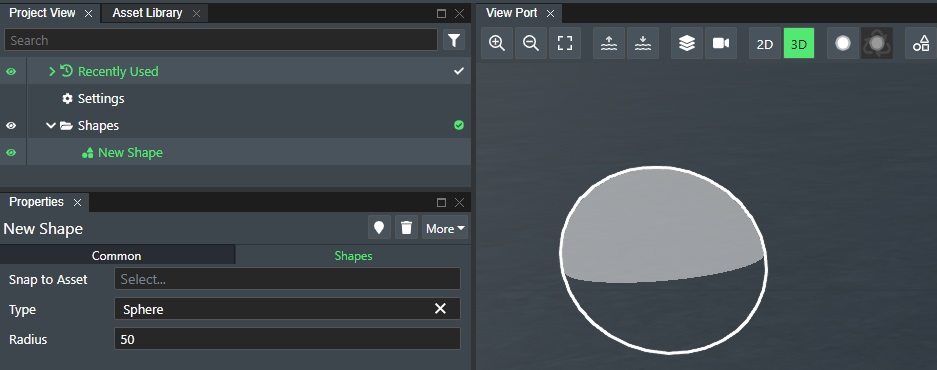The width and height of the screenshot is (937, 370).
Task: Click the location pin icon button
Action: pyautogui.click(x=379, y=228)
